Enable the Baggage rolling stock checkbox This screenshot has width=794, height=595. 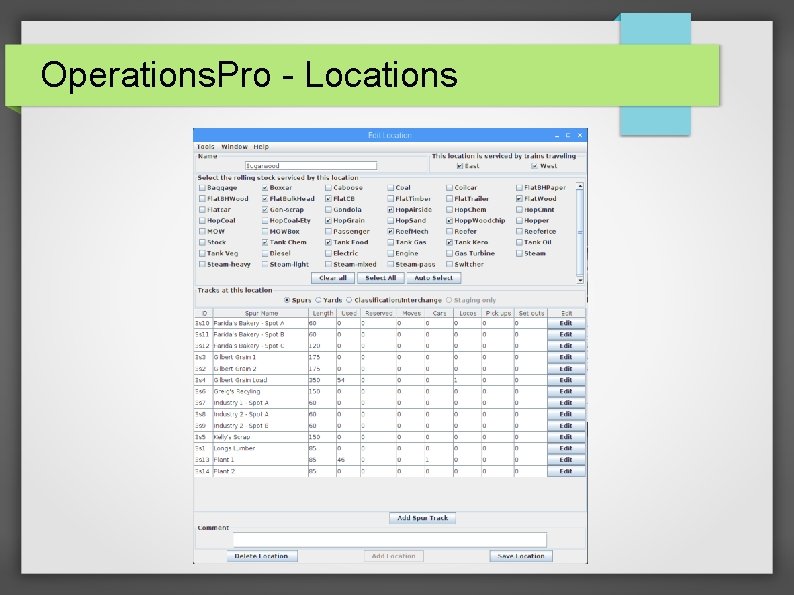203,188
